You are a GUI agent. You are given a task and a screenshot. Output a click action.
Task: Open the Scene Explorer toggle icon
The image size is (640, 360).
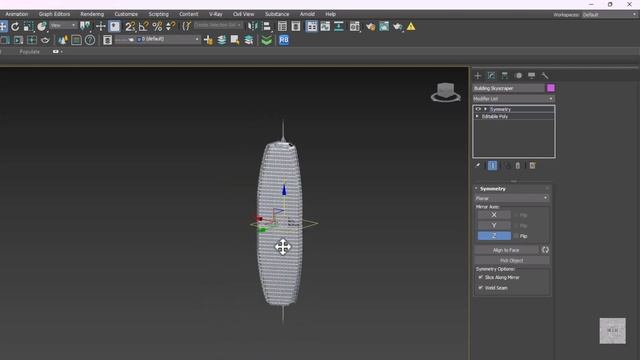click(x=282, y=27)
